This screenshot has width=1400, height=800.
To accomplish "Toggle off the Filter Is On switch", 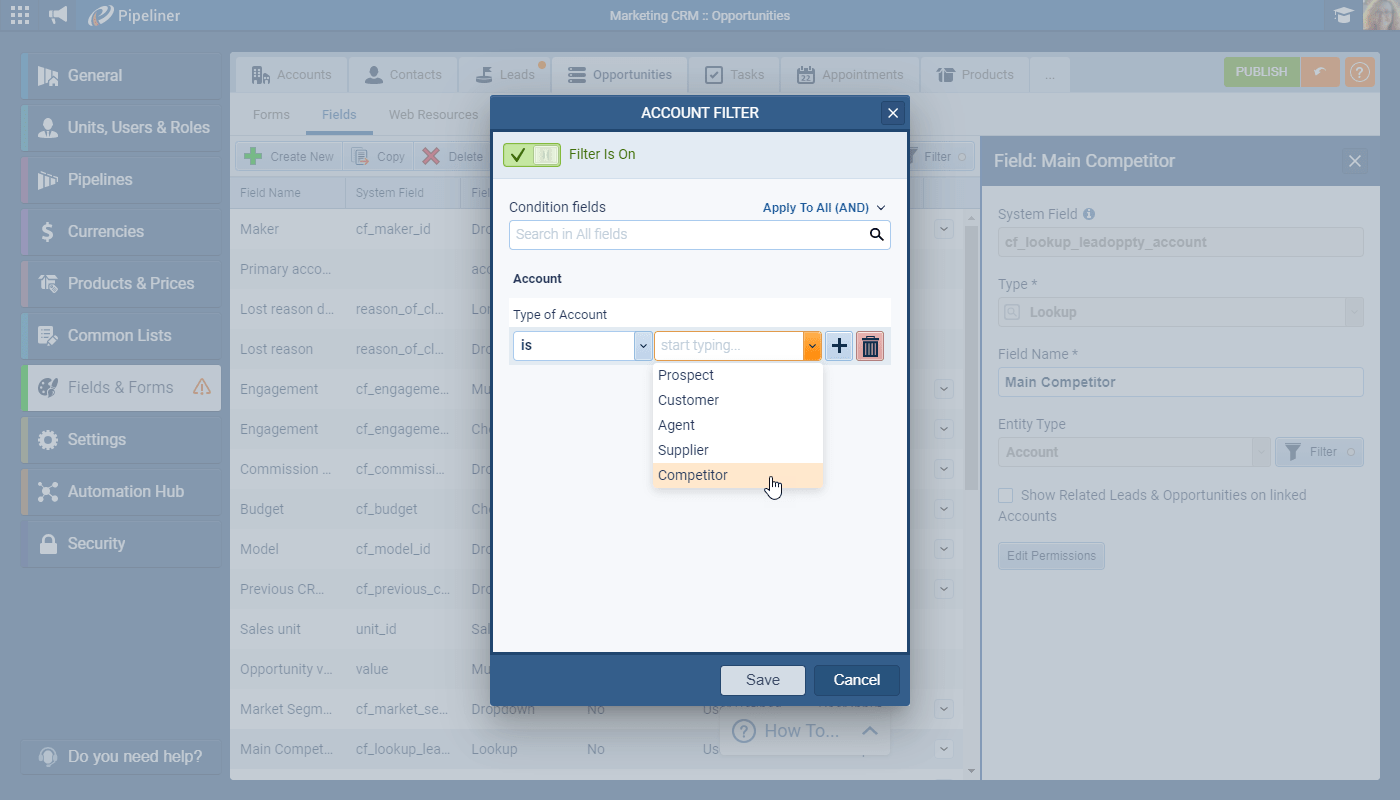I will click(x=531, y=155).
